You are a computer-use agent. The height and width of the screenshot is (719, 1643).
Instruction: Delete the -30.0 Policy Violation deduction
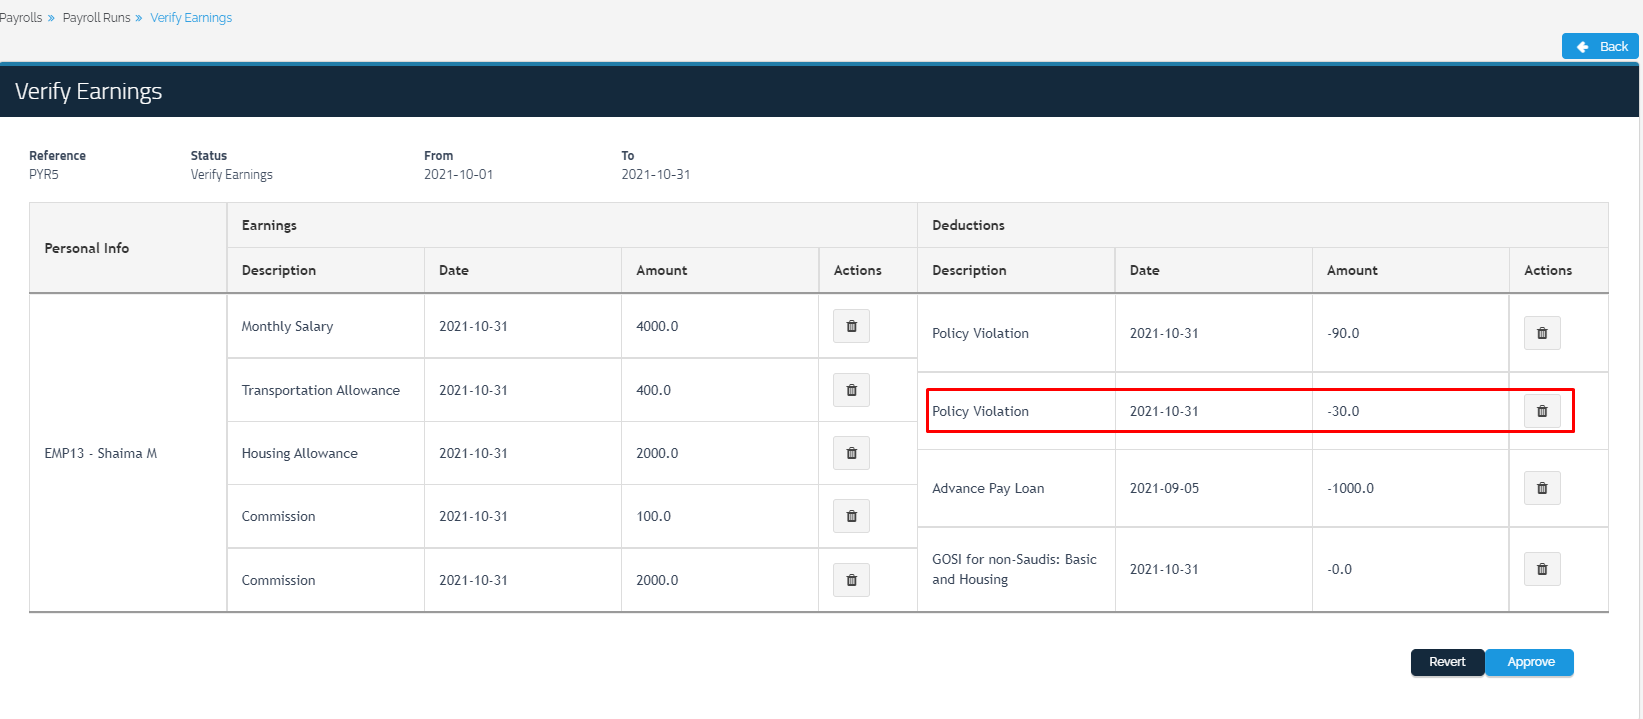coord(1541,411)
